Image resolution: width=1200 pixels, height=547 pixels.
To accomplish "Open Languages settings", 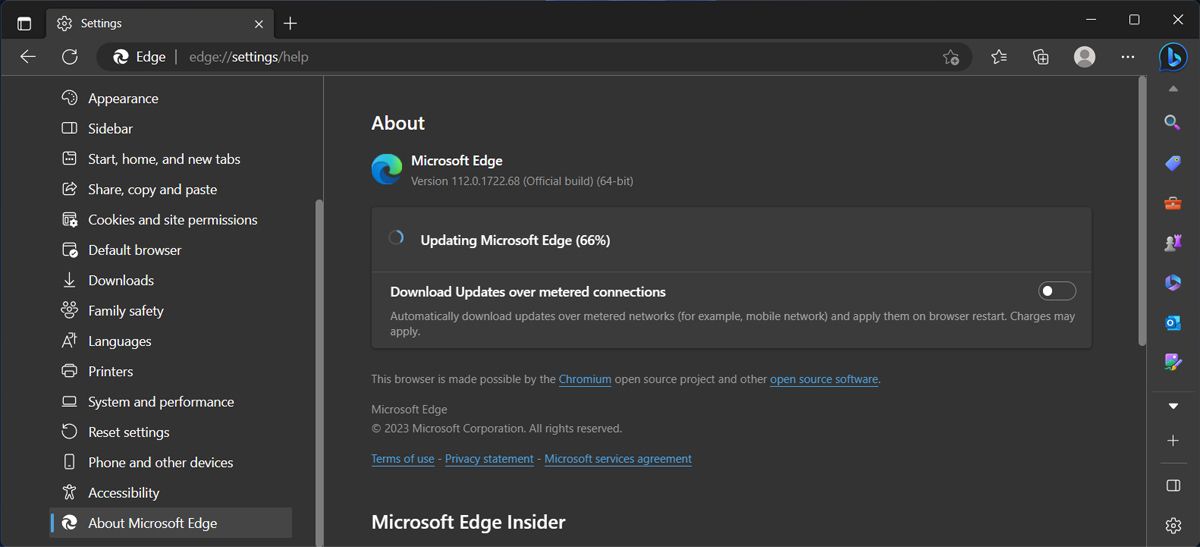I will pyautogui.click(x=171, y=341).
